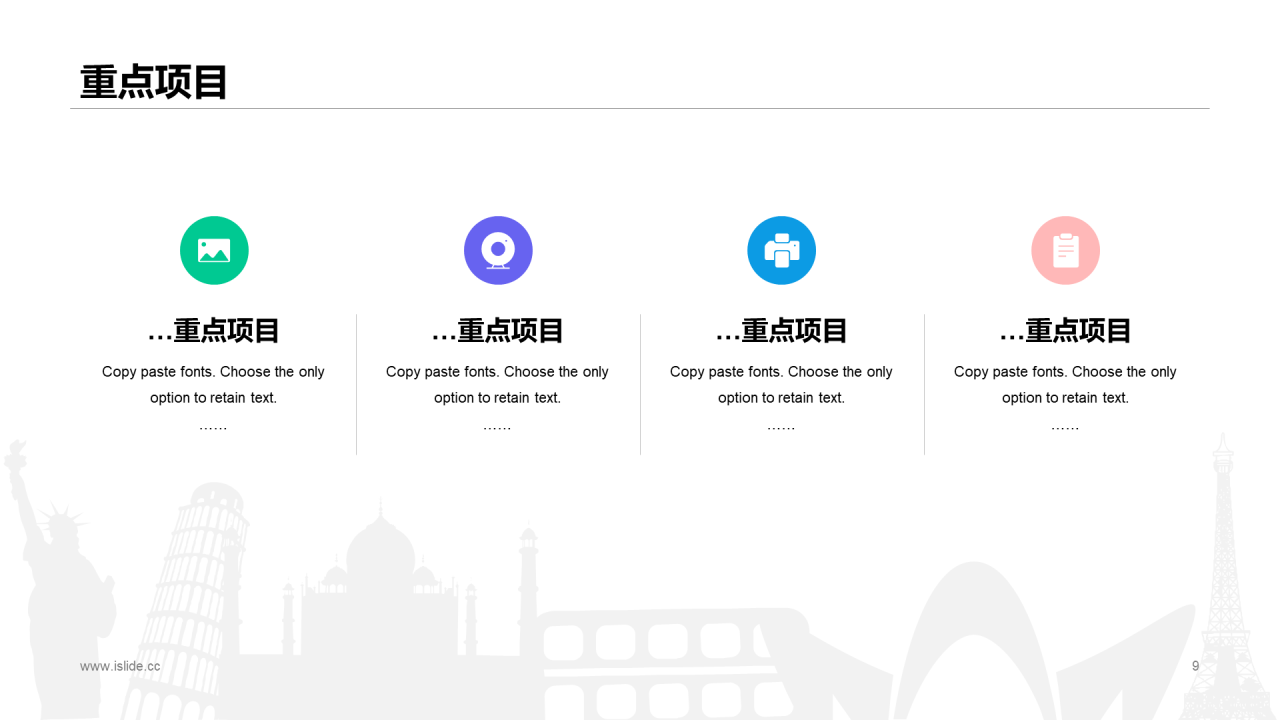Click the slide title 重点项目 at top
1280x720 pixels.
tap(154, 82)
